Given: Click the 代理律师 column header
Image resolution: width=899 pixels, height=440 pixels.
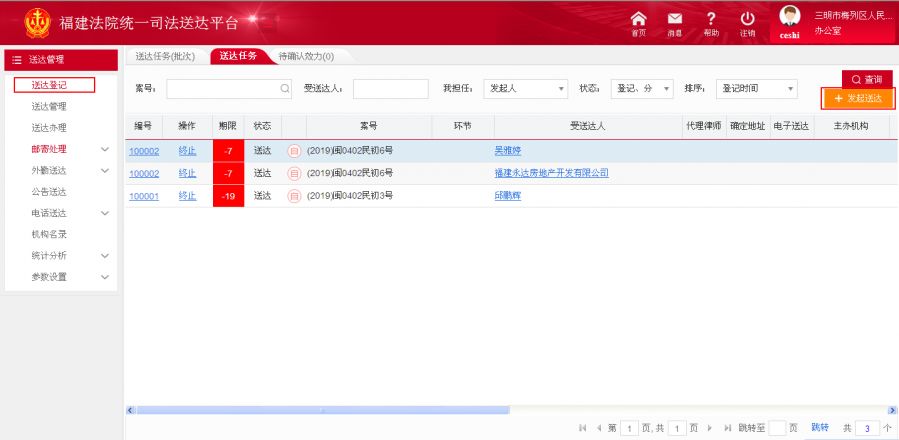Looking at the screenshot, I should (703, 126).
